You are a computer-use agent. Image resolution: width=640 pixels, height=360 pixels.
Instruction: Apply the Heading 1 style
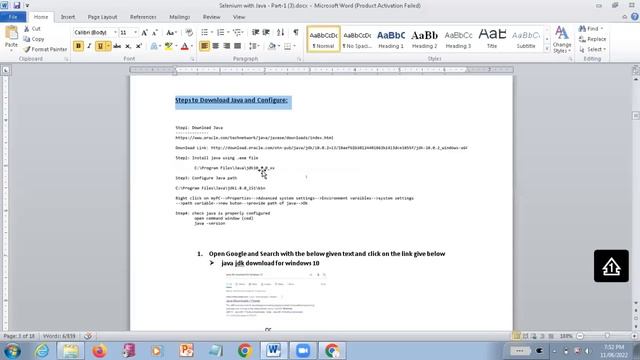click(x=391, y=39)
